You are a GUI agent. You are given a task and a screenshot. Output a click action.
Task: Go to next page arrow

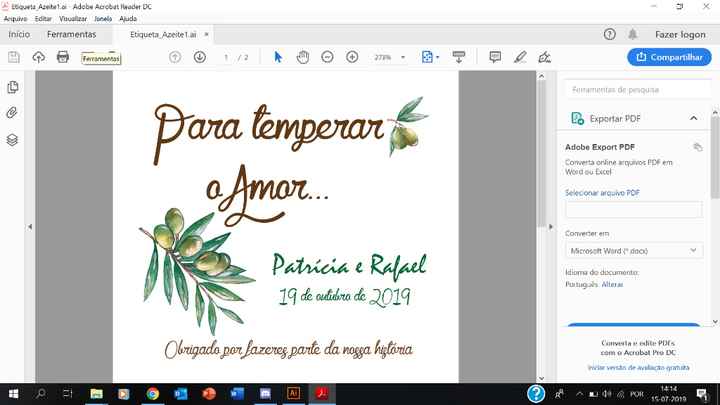coord(199,57)
